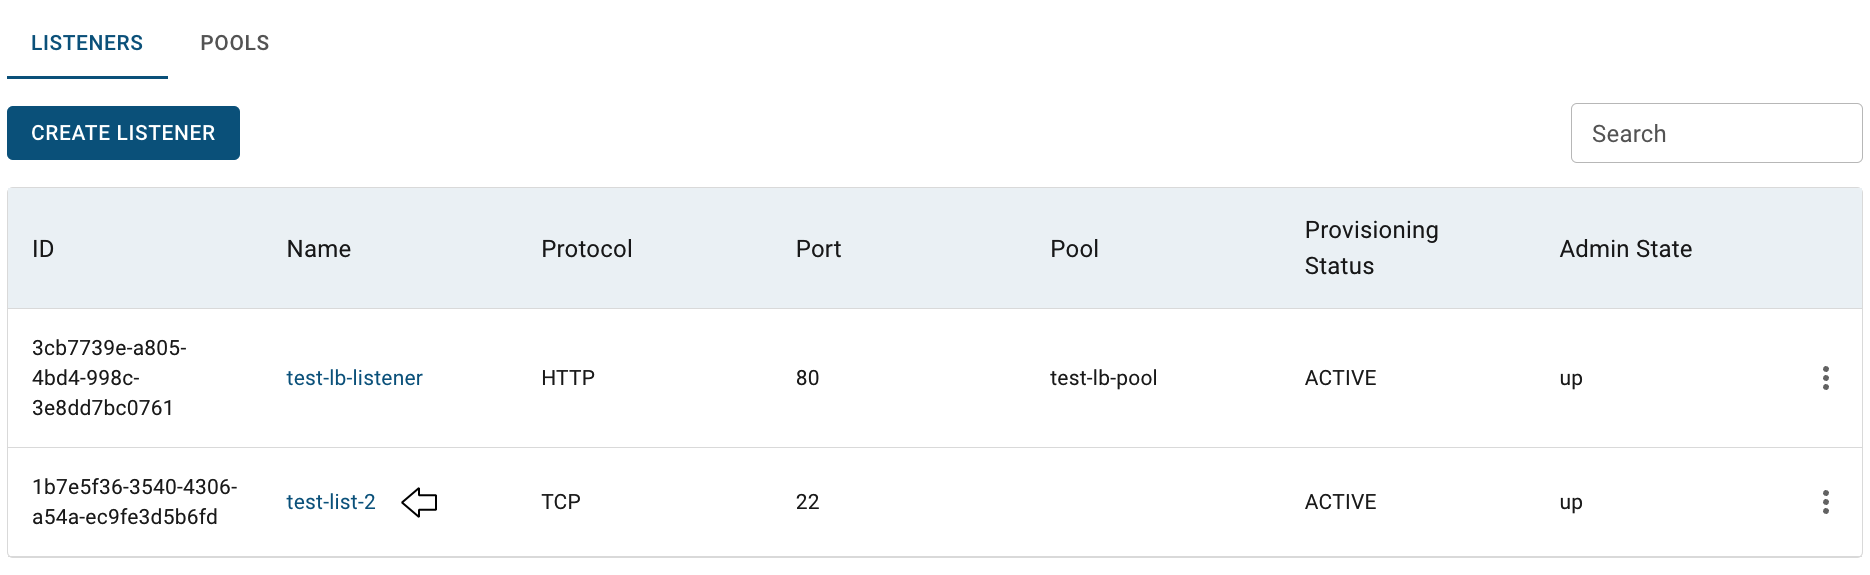
Task: Select the listener ID starting with 1b7e5f36
Action: pos(134,502)
